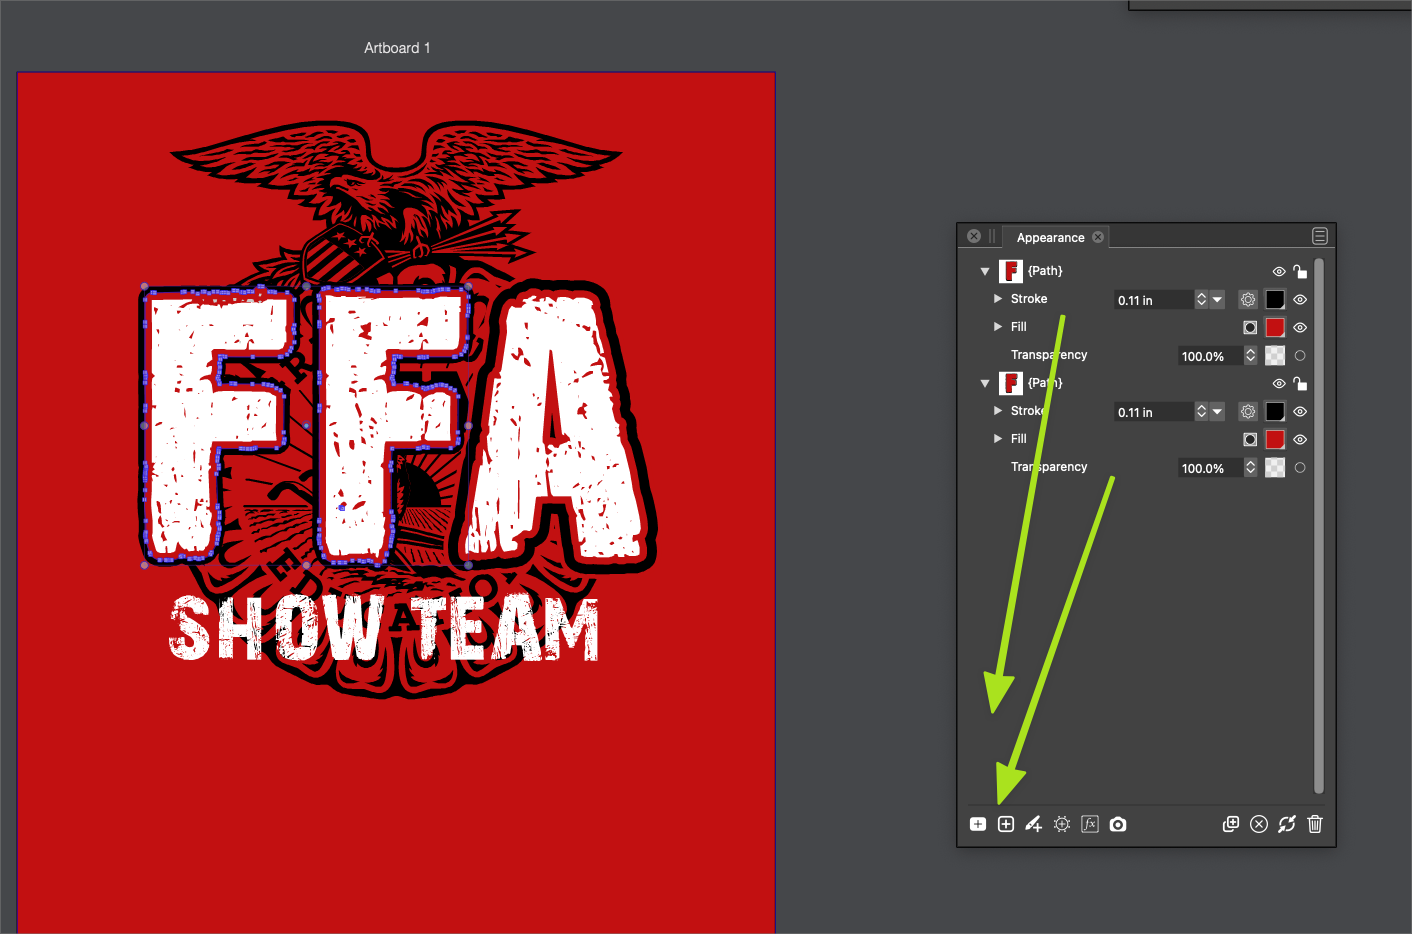Click the add fill button in the Appearance footer
1412x934 pixels.
click(x=978, y=824)
